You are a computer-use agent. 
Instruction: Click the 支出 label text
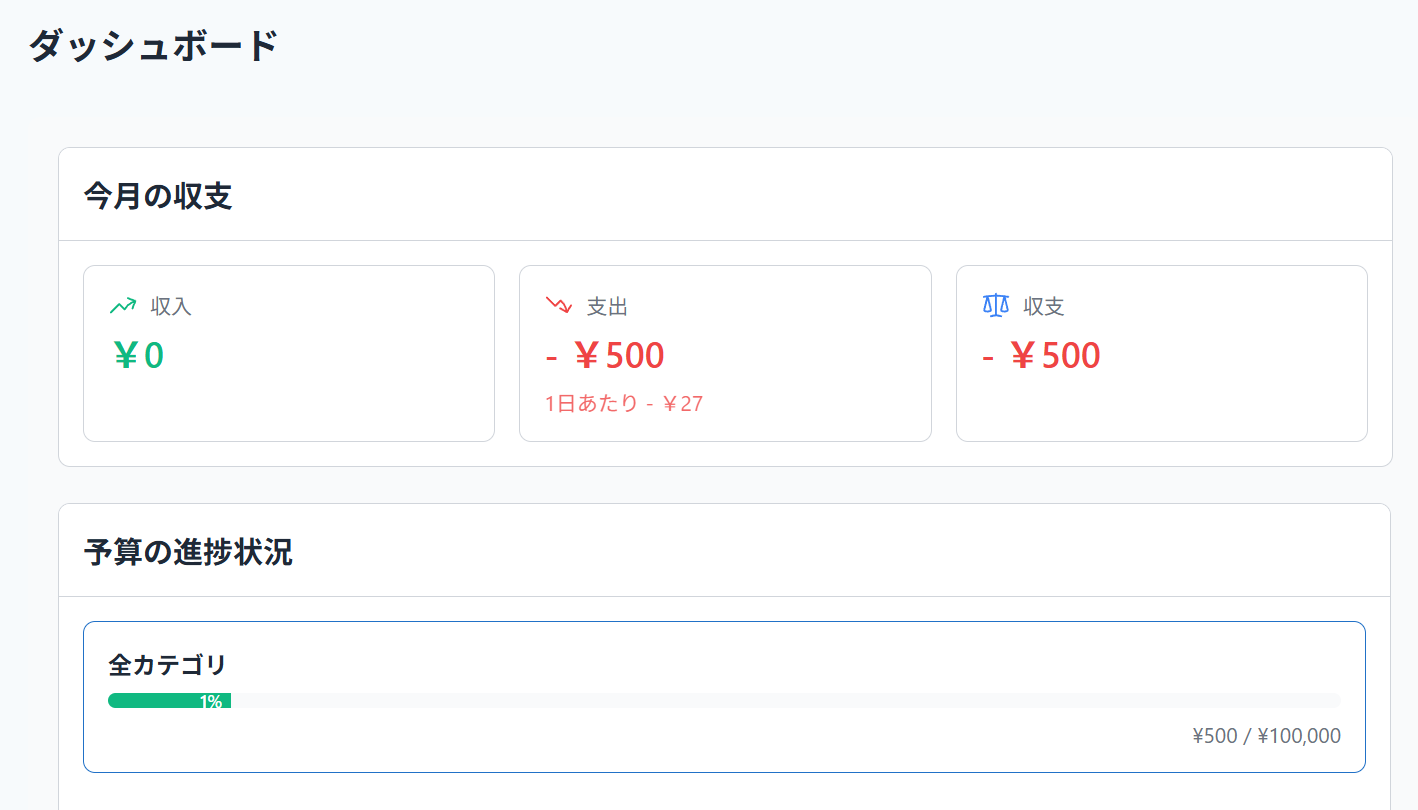[607, 306]
